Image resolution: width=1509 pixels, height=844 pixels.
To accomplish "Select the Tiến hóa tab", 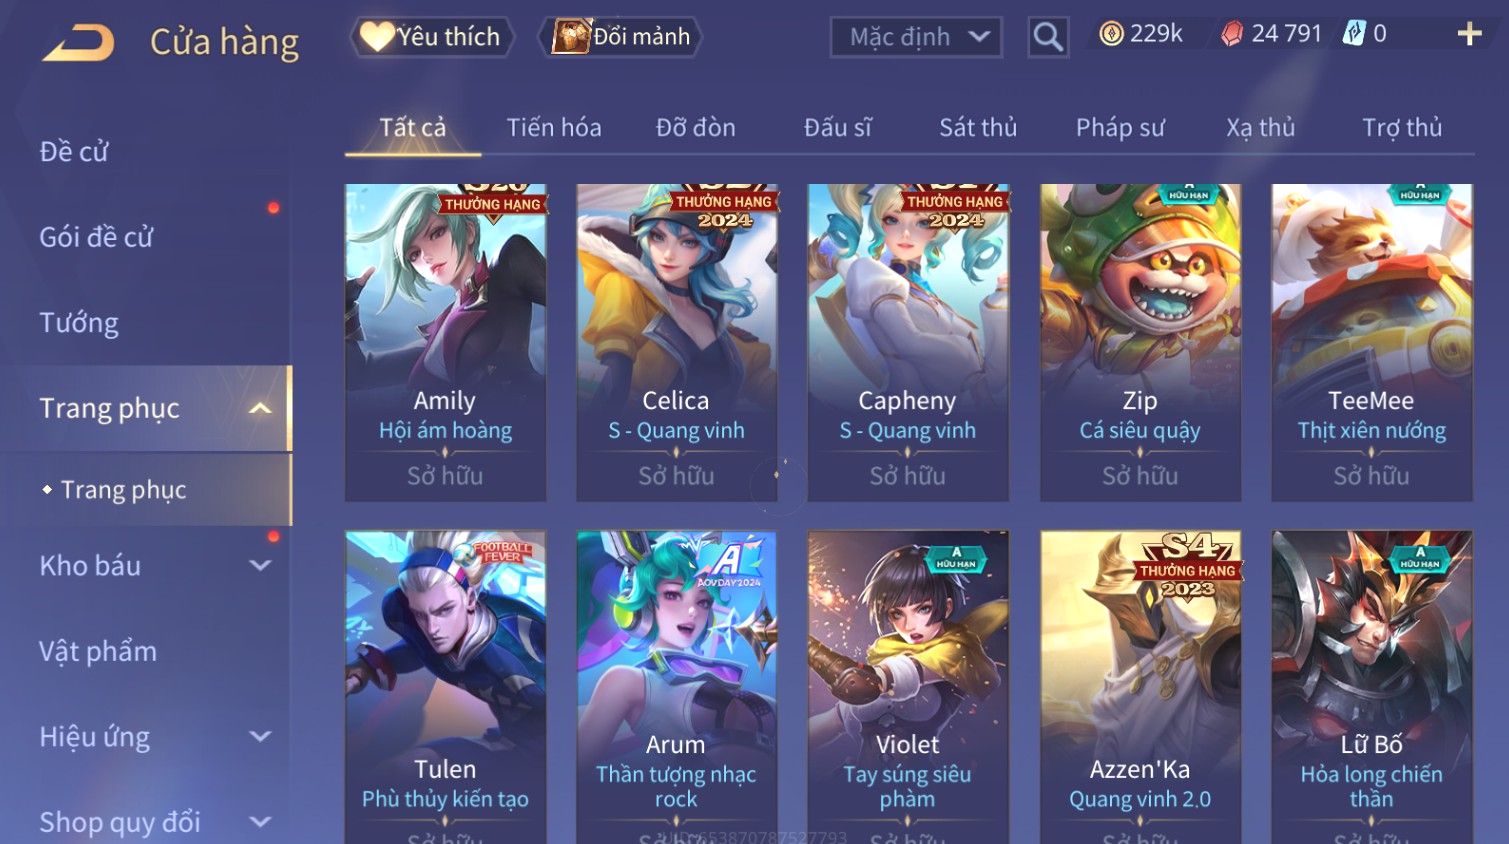I will point(554,127).
